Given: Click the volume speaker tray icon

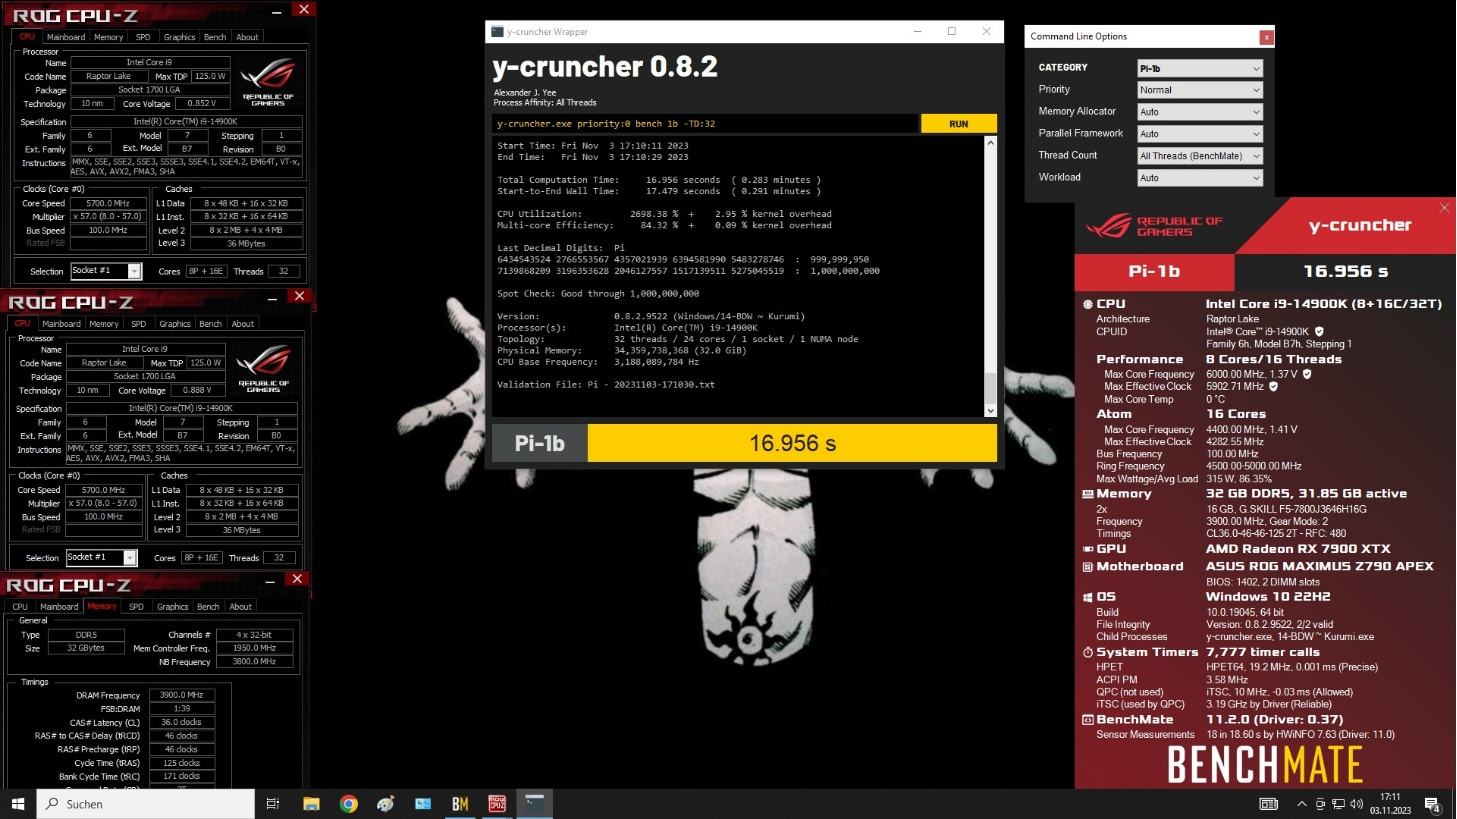Looking at the screenshot, I should point(1356,803).
